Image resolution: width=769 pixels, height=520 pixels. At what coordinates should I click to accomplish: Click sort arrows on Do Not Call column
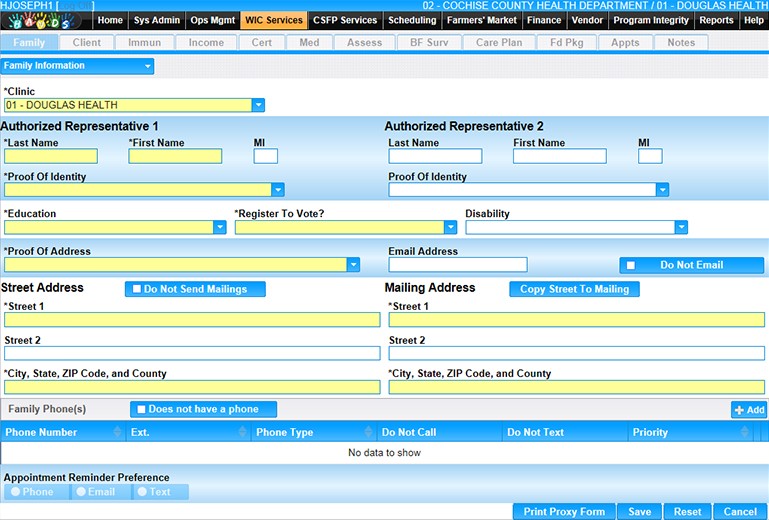pos(493,433)
